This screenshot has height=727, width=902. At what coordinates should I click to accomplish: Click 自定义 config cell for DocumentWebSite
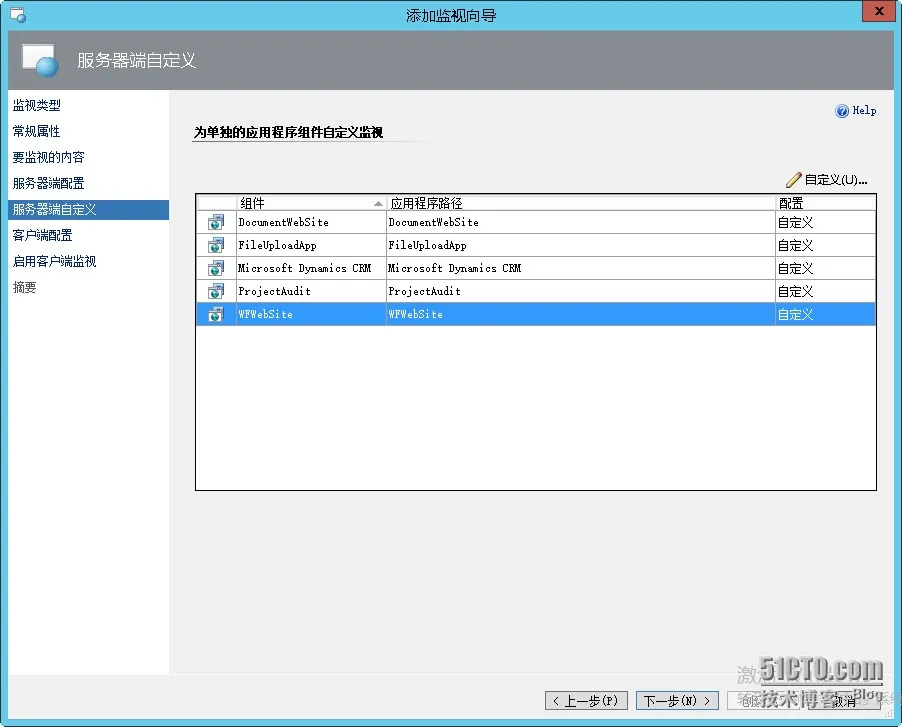click(825, 223)
